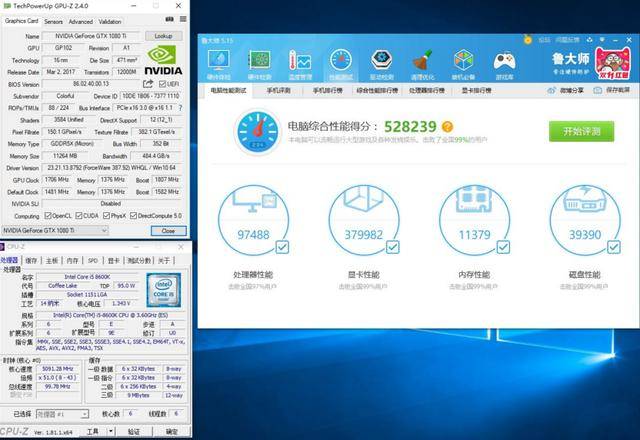
Task: Open the GPU-Z hamburger menu icon
Action: click(x=183, y=19)
